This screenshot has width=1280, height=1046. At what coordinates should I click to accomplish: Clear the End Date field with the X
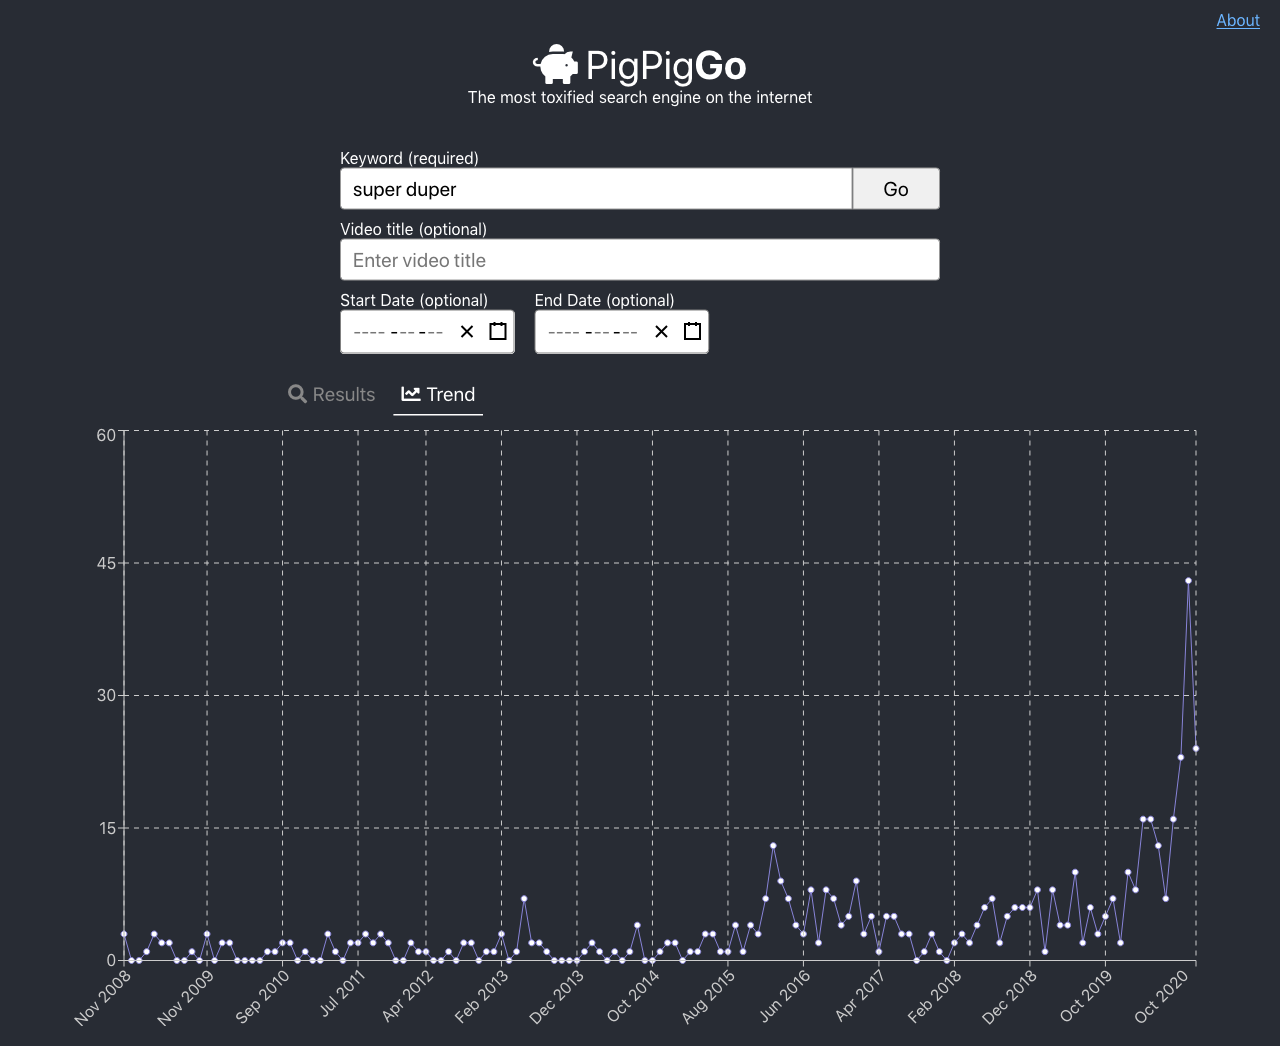[x=661, y=332]
